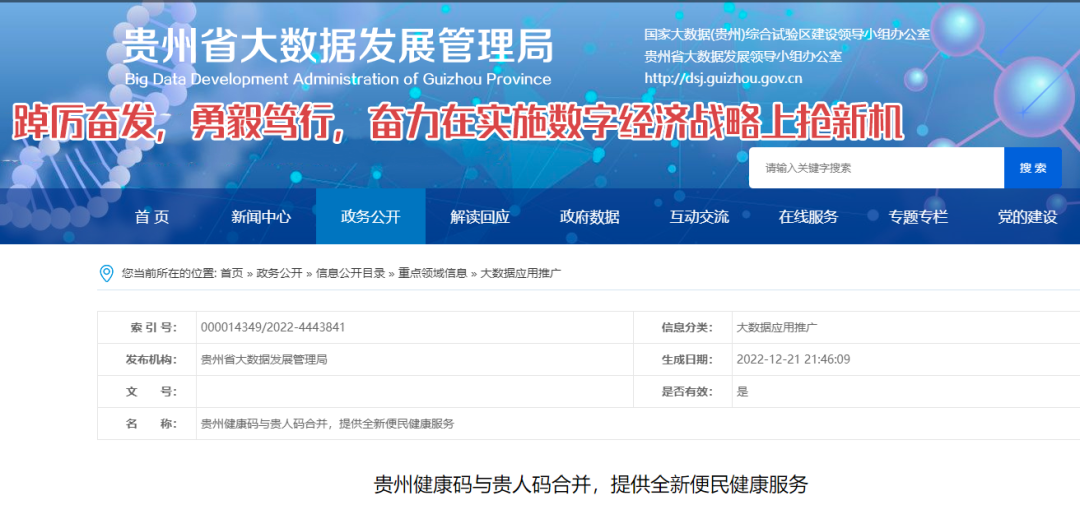1080x505 pixels.
Task: Click the 是否有效 label cell
Action: pos(683,391)
